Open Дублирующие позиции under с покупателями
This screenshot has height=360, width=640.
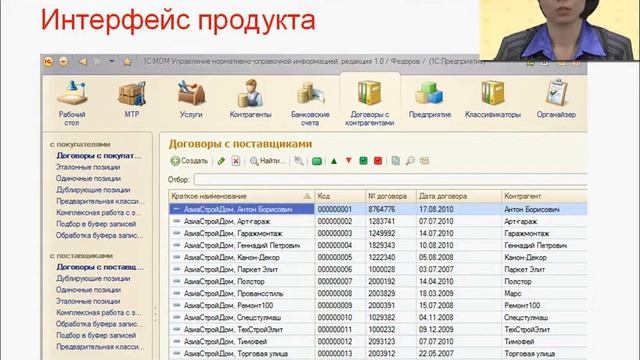[93, 190]
